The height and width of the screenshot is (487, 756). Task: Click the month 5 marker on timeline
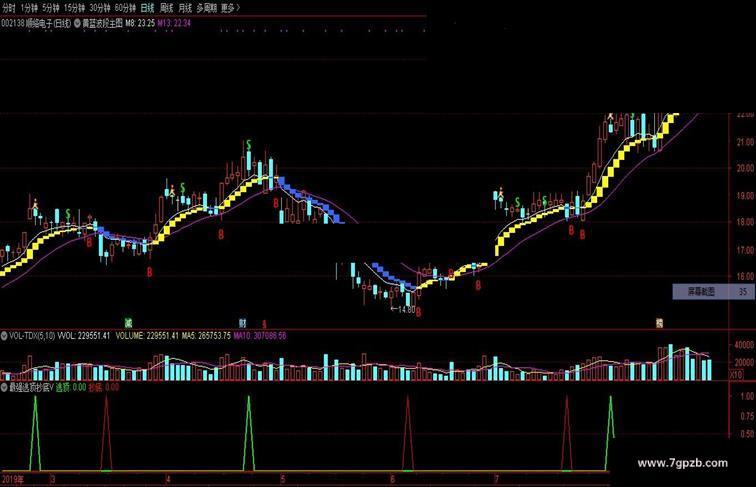coord(283,479)
